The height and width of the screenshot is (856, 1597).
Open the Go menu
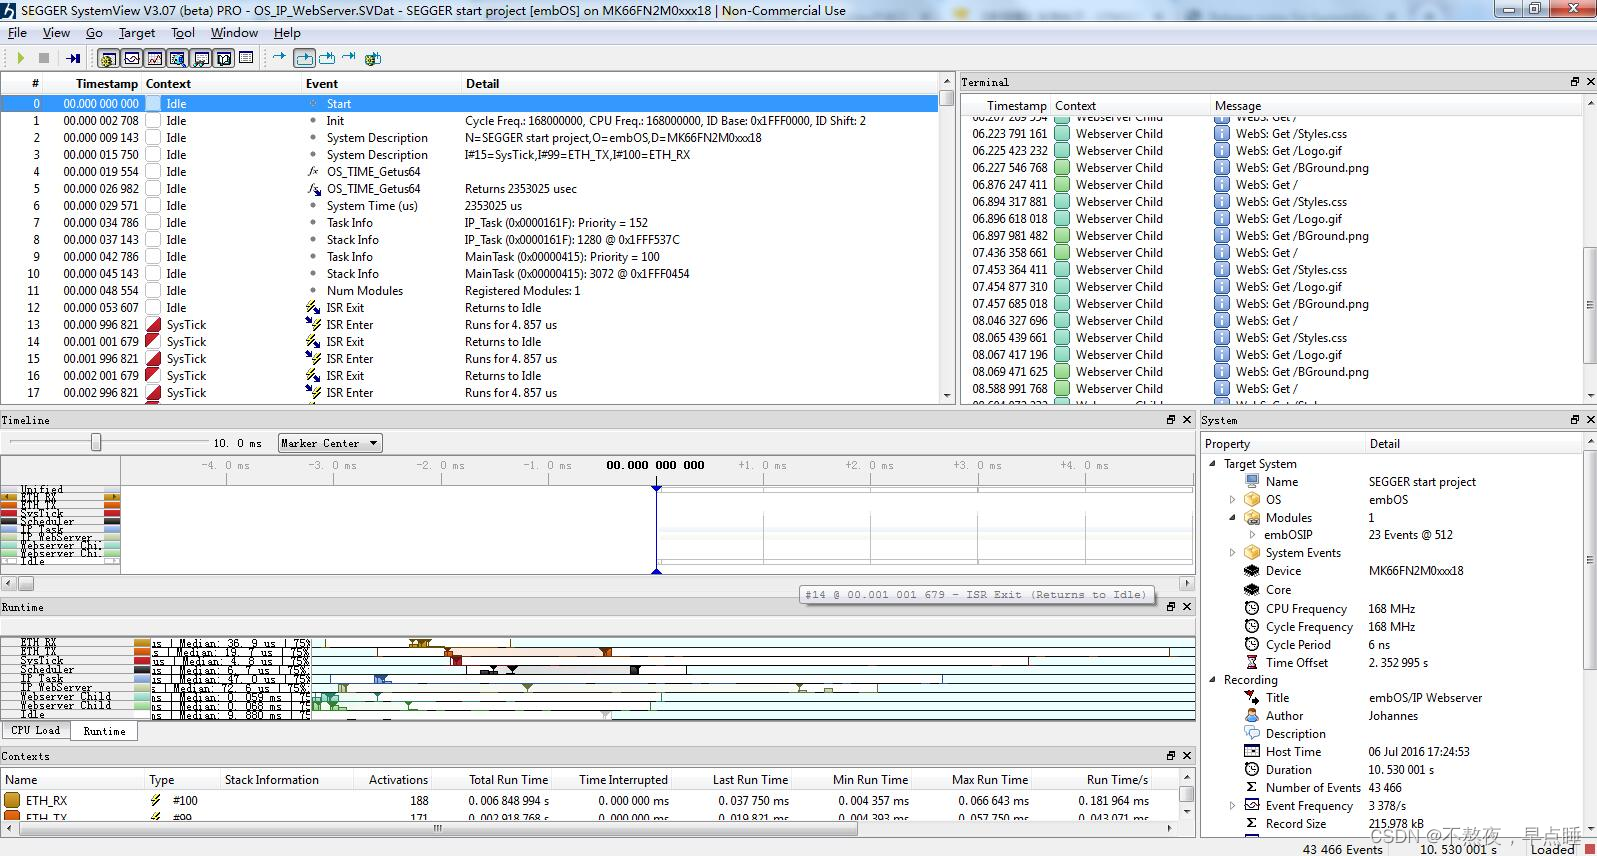(x=94, y=33)
